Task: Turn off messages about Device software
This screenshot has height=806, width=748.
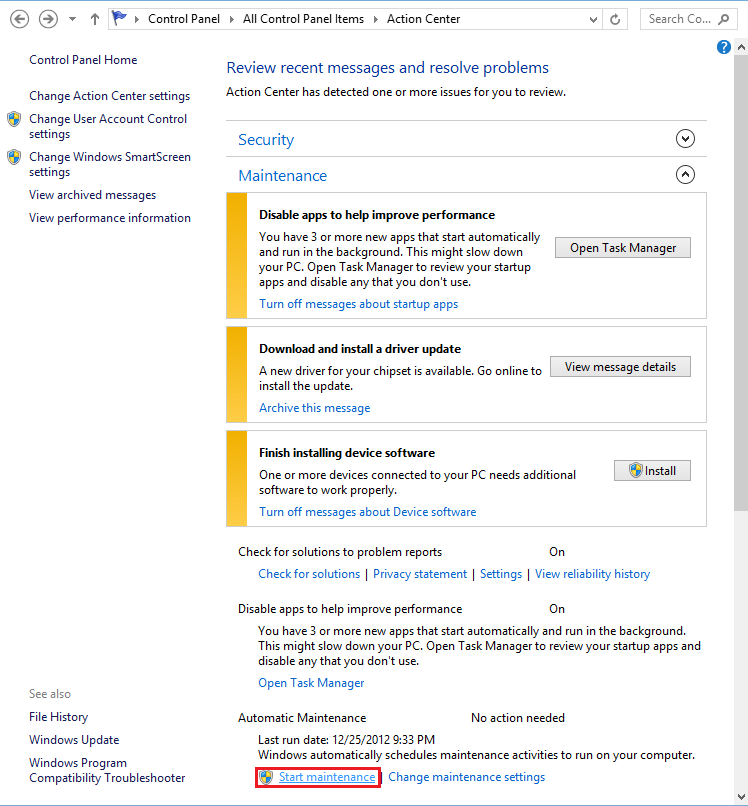Action: [368, 512]
